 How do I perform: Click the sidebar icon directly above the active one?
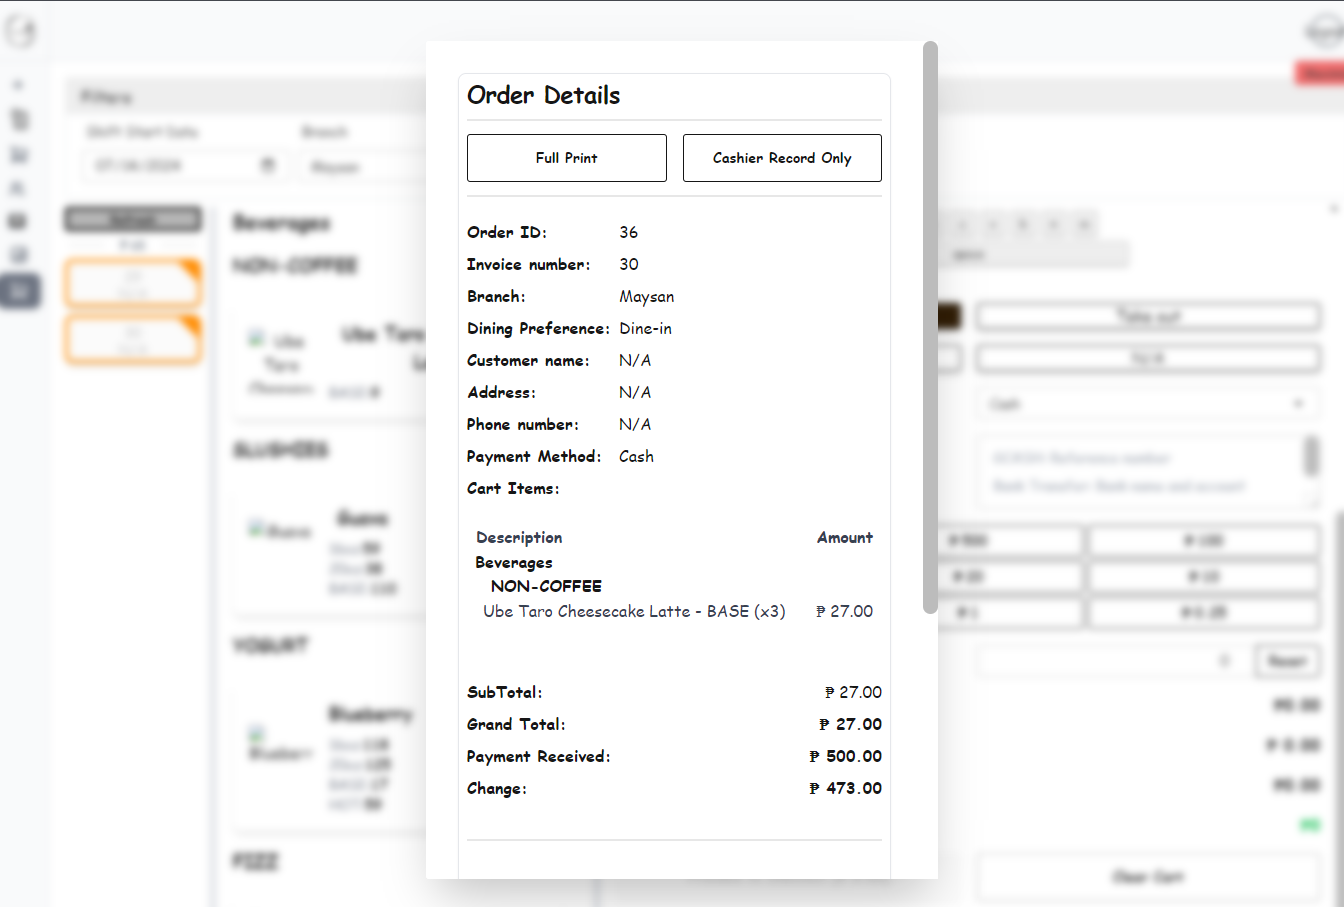point(19,256)
